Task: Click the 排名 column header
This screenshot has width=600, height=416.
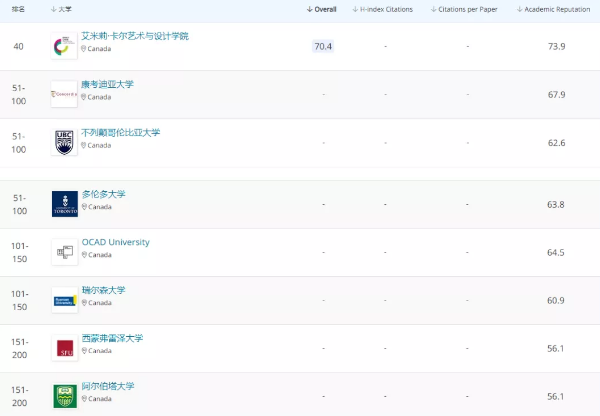Action: click(18, 9)
